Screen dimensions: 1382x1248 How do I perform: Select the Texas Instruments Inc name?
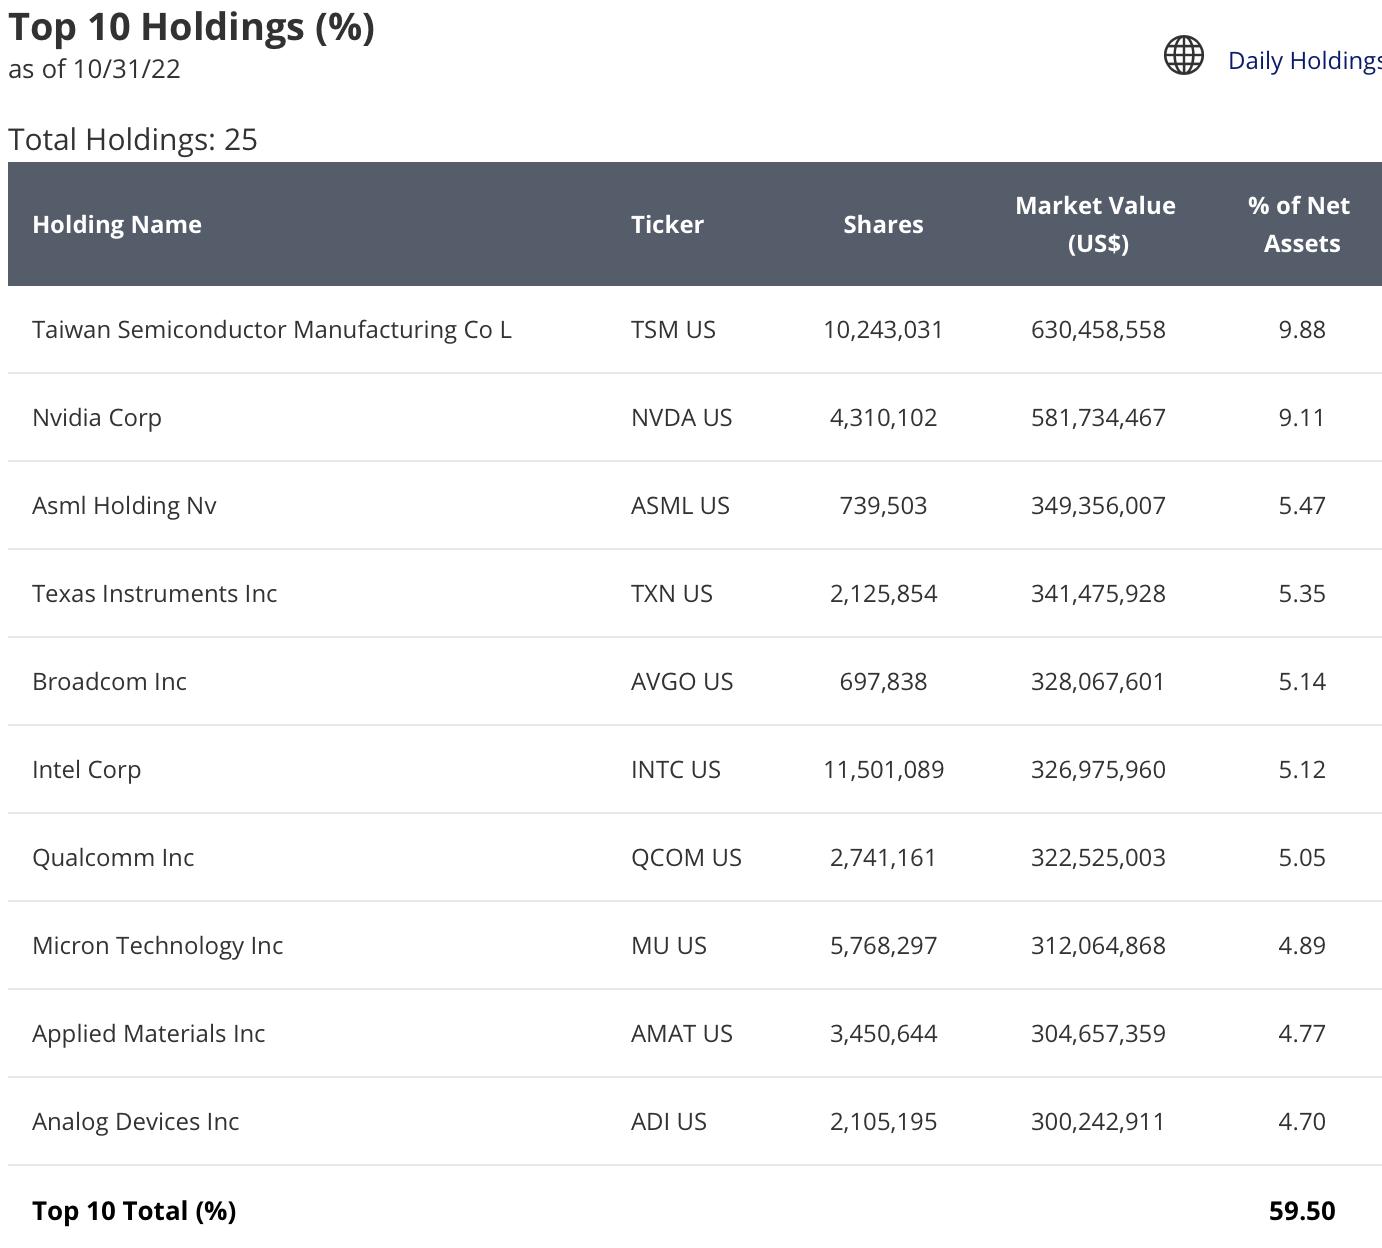point(154,594)
